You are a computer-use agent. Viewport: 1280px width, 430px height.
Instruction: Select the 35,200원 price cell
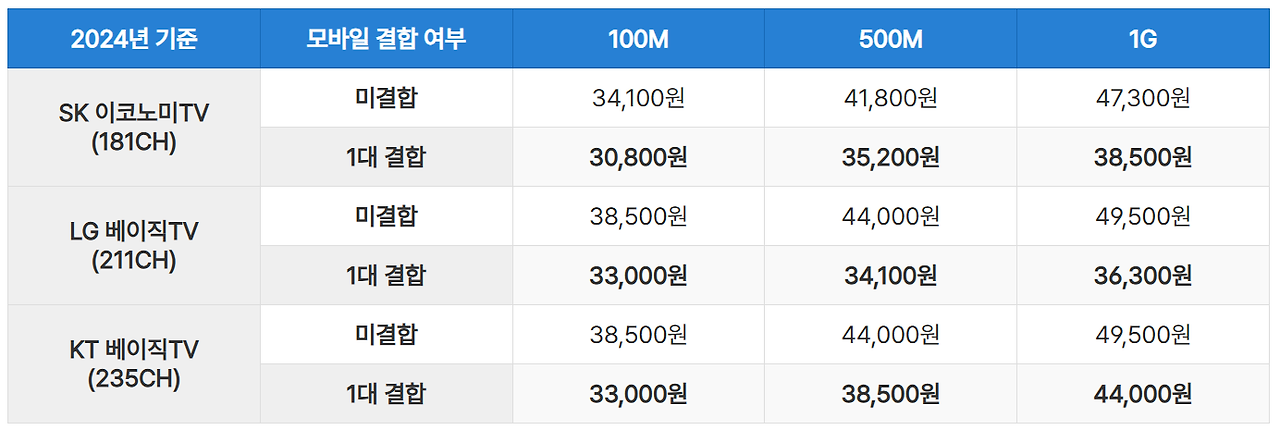[x=891, y=157]
